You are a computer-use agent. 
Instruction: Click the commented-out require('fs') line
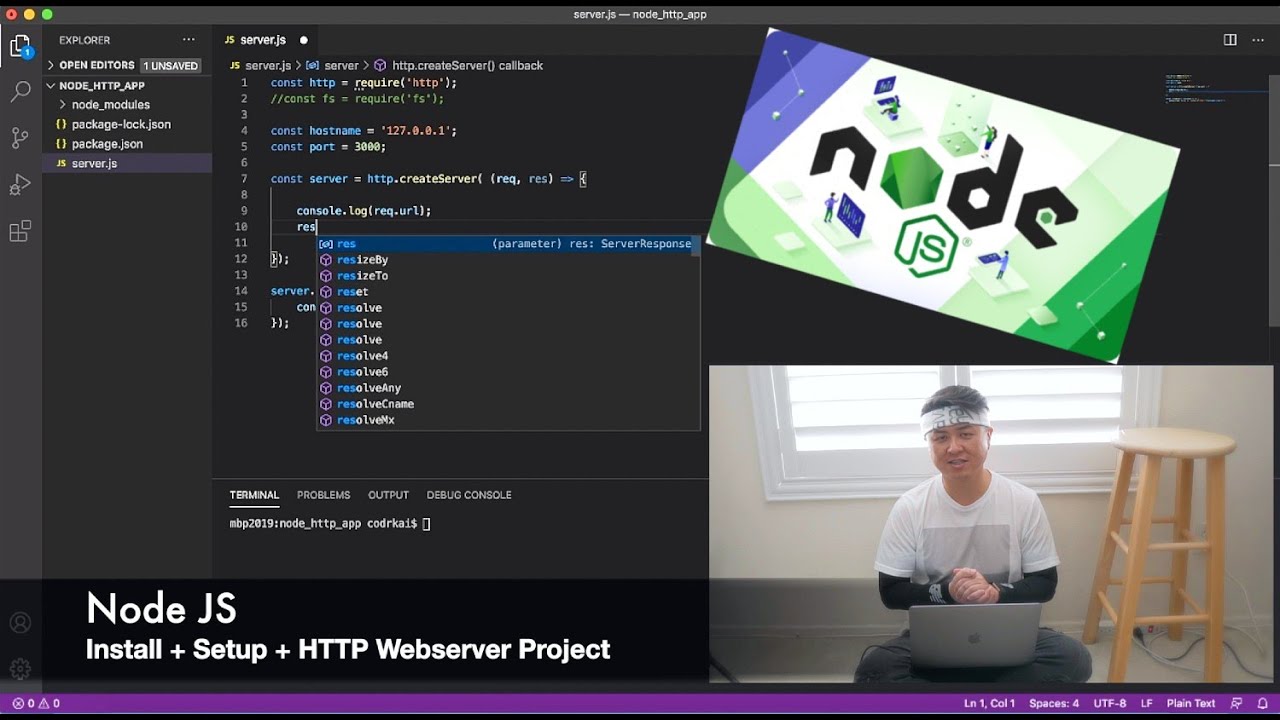click(357, 99)
